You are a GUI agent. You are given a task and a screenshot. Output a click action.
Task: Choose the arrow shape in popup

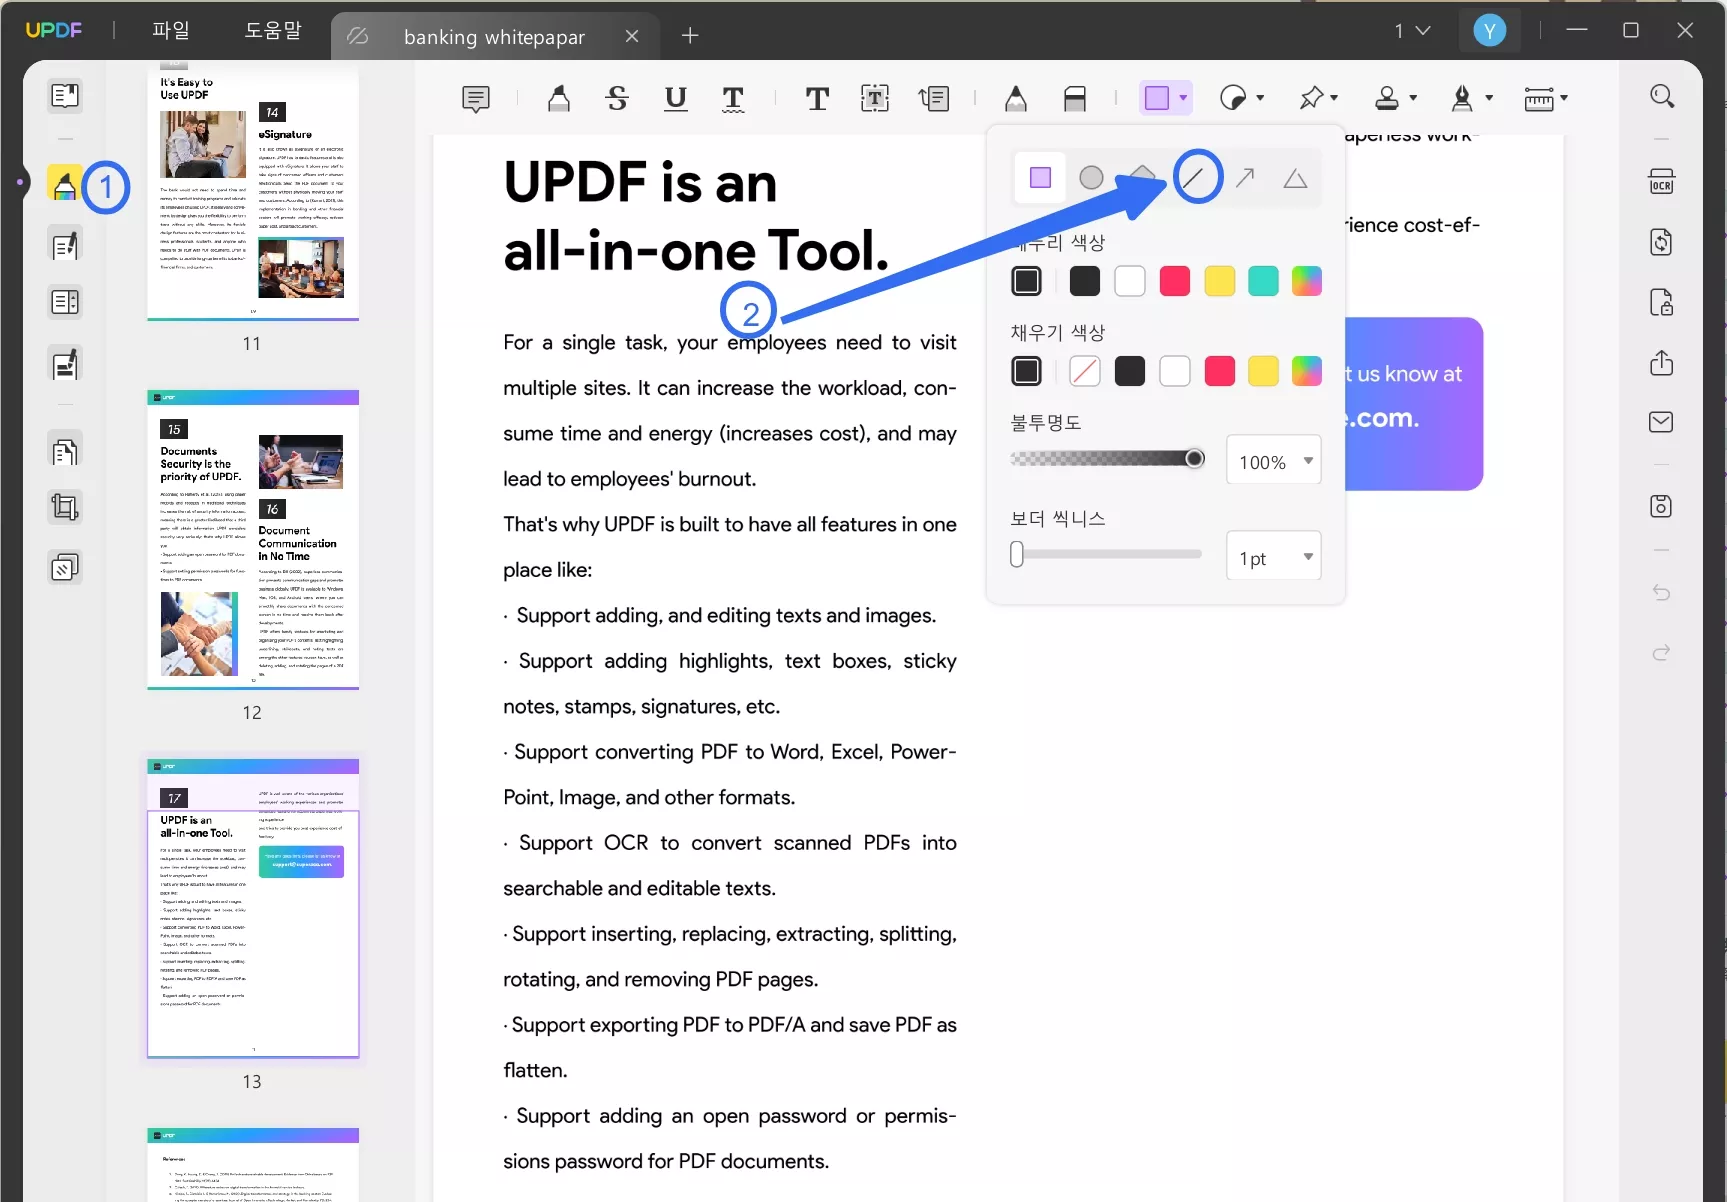click(x=1245, y=178)
